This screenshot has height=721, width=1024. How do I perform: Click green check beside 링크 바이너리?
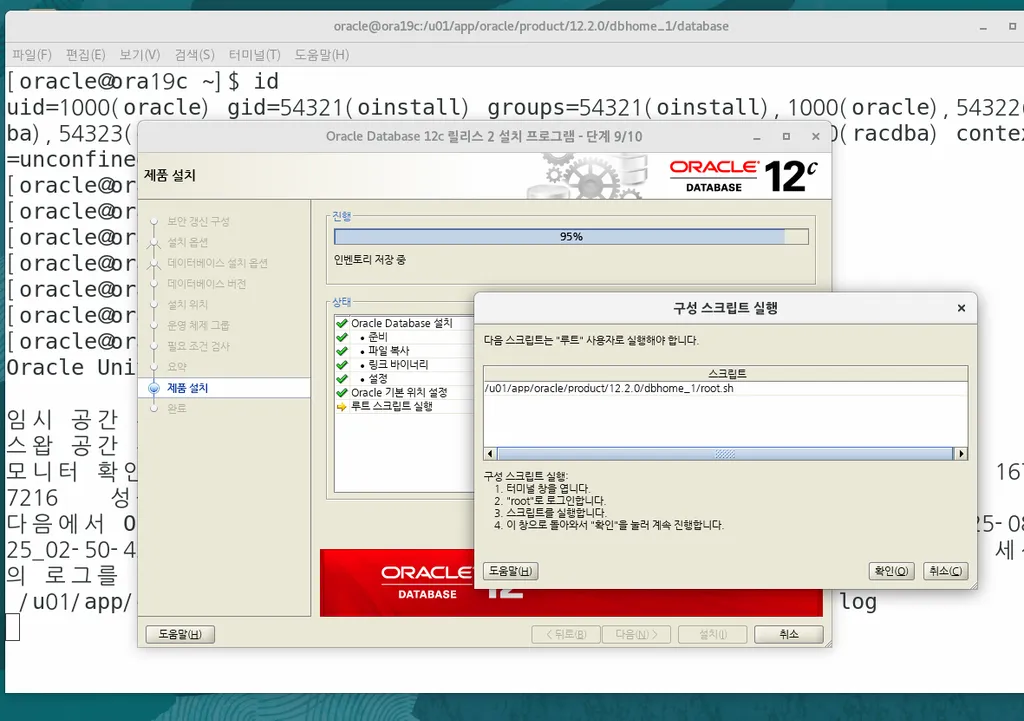pyautogui.click(x=342, y=365)
